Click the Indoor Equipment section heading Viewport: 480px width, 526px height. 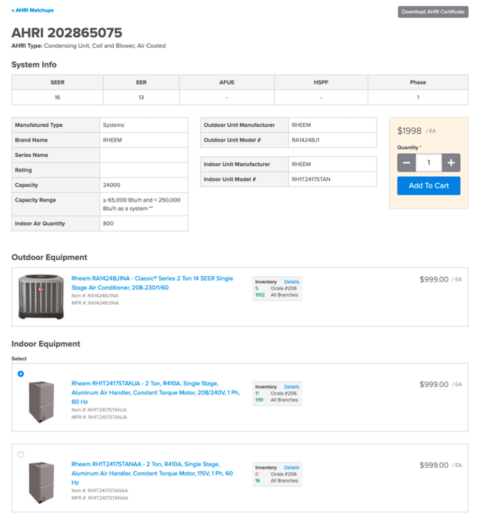tap(46, 344)
